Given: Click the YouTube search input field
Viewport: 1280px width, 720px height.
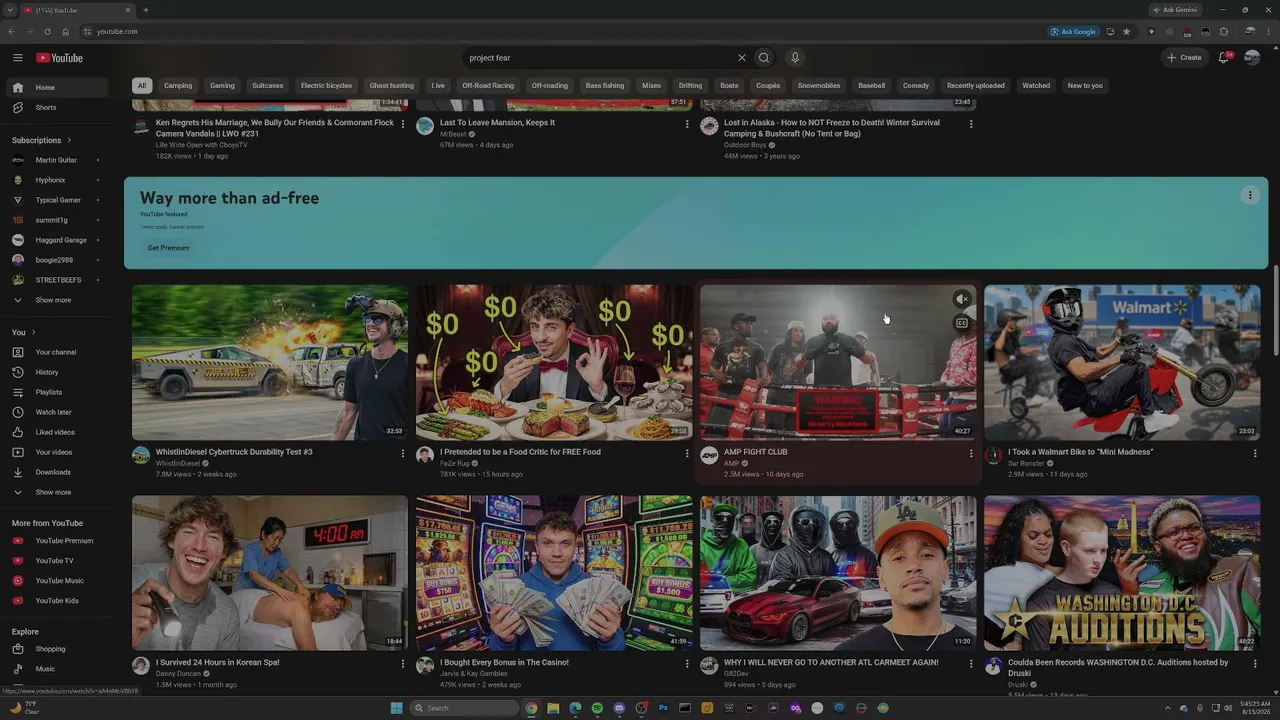Looking at the screenshot, I should [x=598, y=58].
